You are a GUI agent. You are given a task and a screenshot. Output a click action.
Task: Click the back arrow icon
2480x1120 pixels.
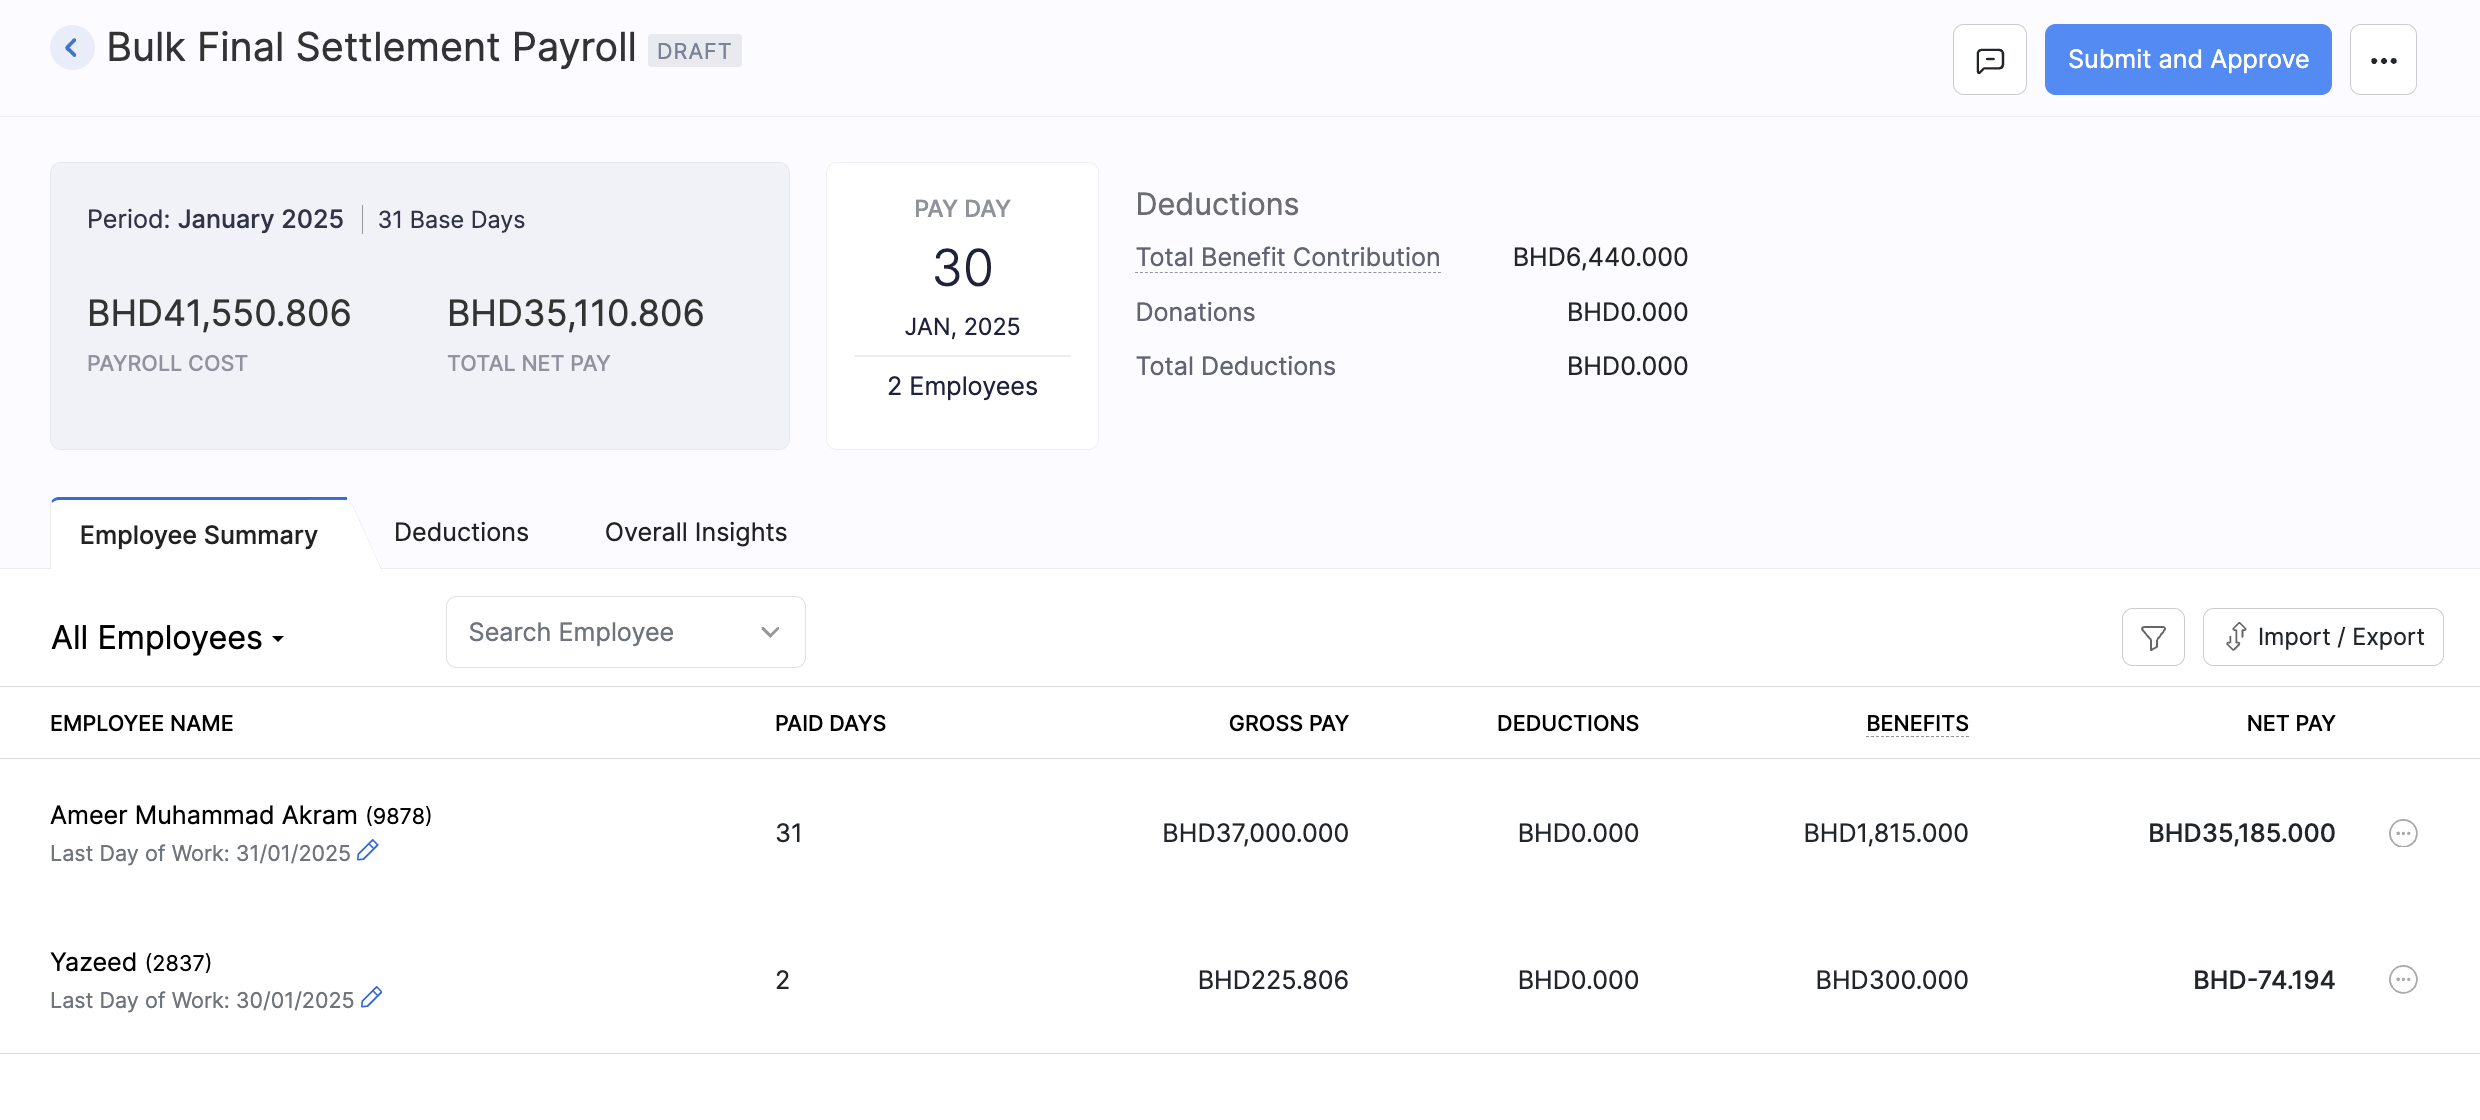pos(72,47)
